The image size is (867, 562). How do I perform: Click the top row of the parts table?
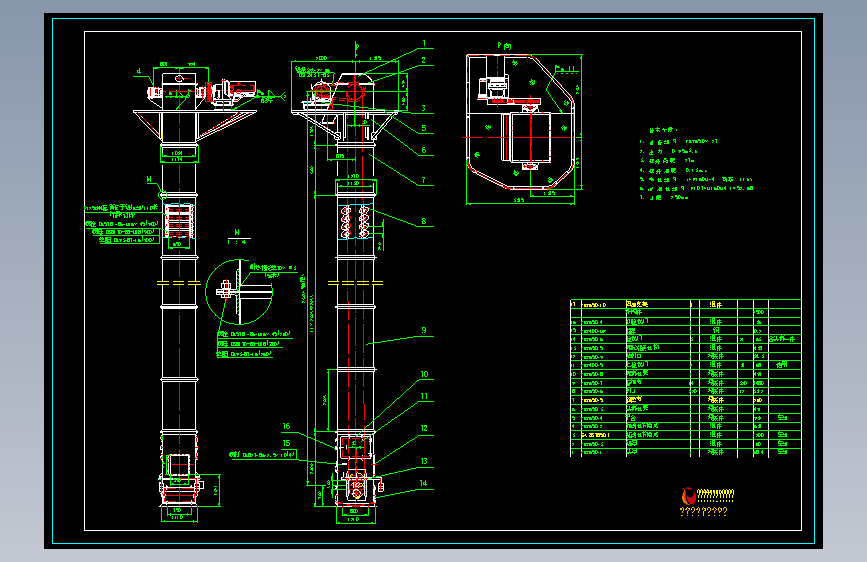click(686, 304)
